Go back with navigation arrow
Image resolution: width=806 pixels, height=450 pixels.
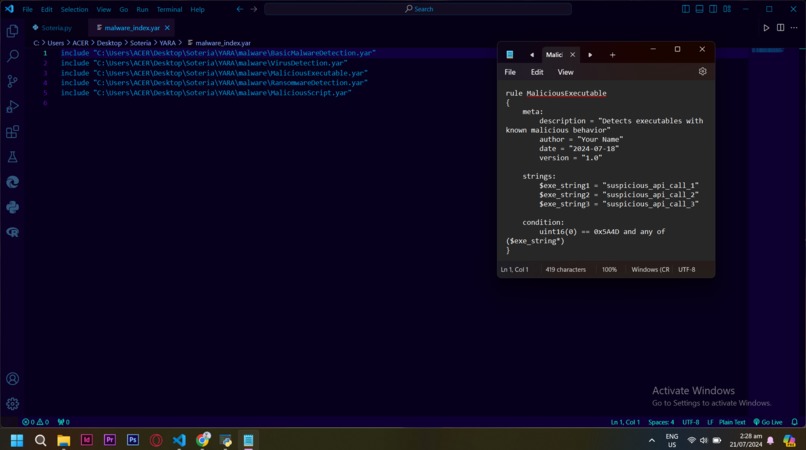[240, 9]
